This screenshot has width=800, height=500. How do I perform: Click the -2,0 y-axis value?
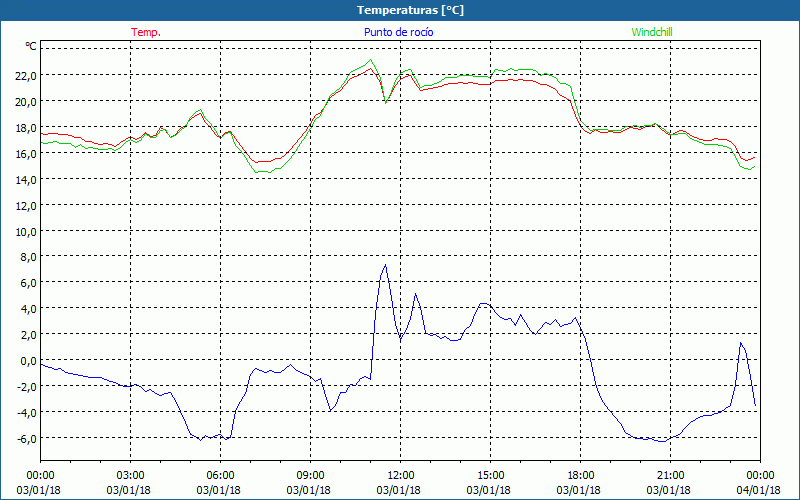(27, 387)
